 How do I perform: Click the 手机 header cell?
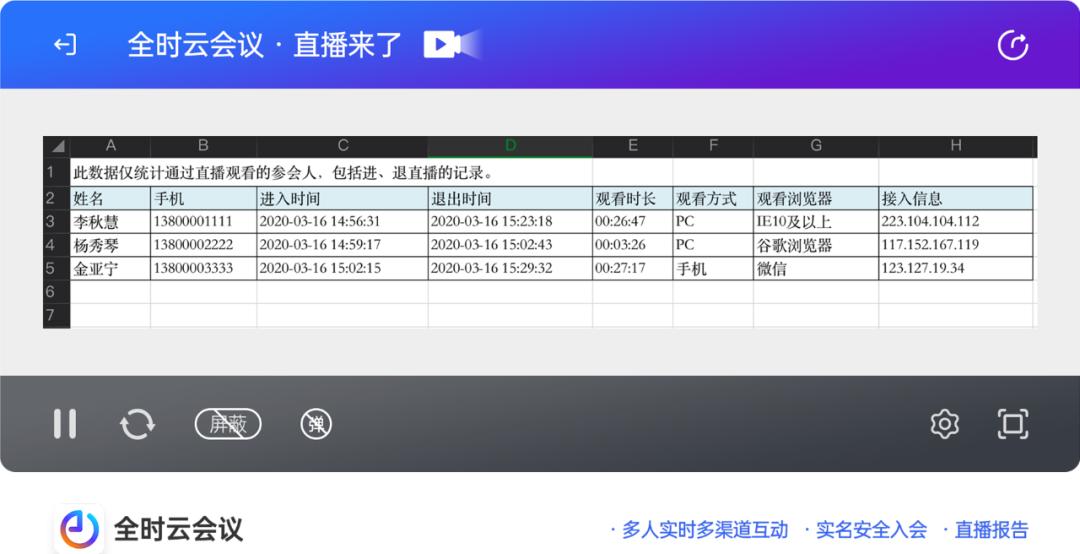(x=203, y=198)
